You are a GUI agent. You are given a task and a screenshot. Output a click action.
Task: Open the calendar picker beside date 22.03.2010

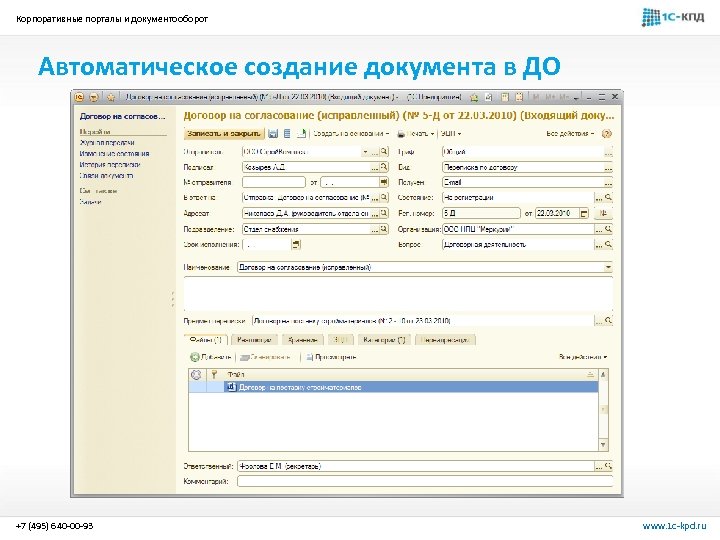pyautogui.click(x=584, y=213)
